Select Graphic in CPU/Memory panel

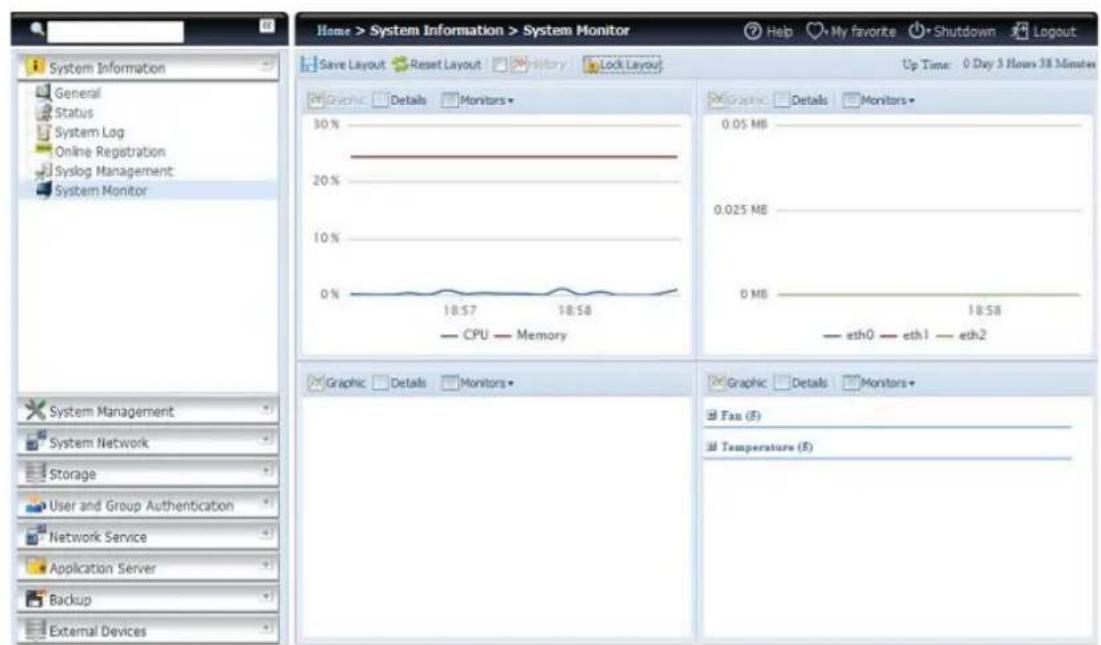click(336, 100)
